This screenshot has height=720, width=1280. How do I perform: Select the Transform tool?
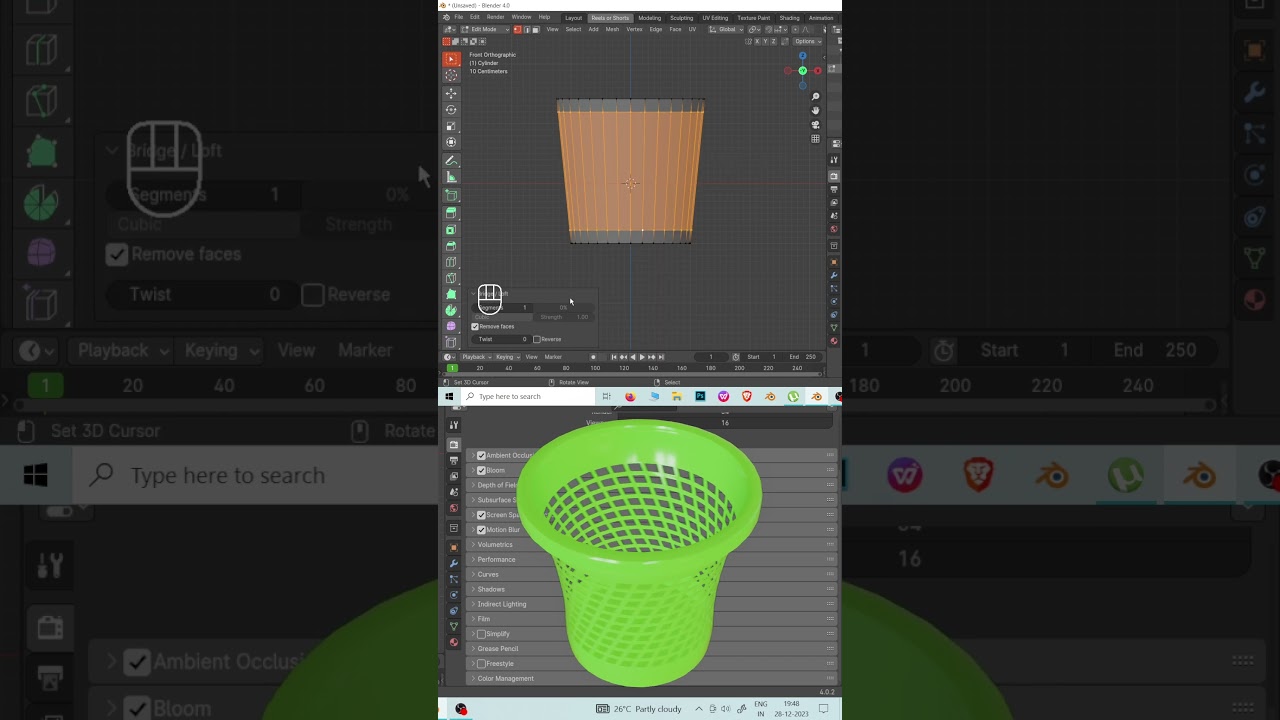[x=451, y=142]
